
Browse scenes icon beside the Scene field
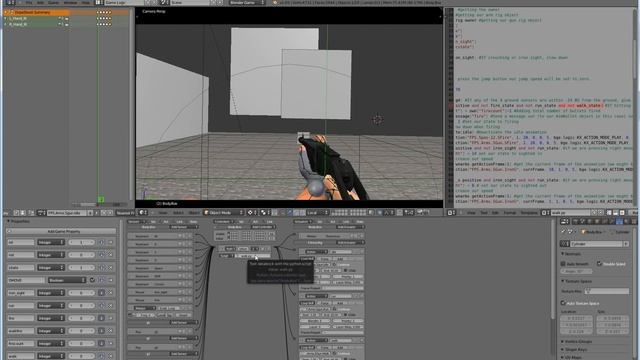click(x=164, y=2)
